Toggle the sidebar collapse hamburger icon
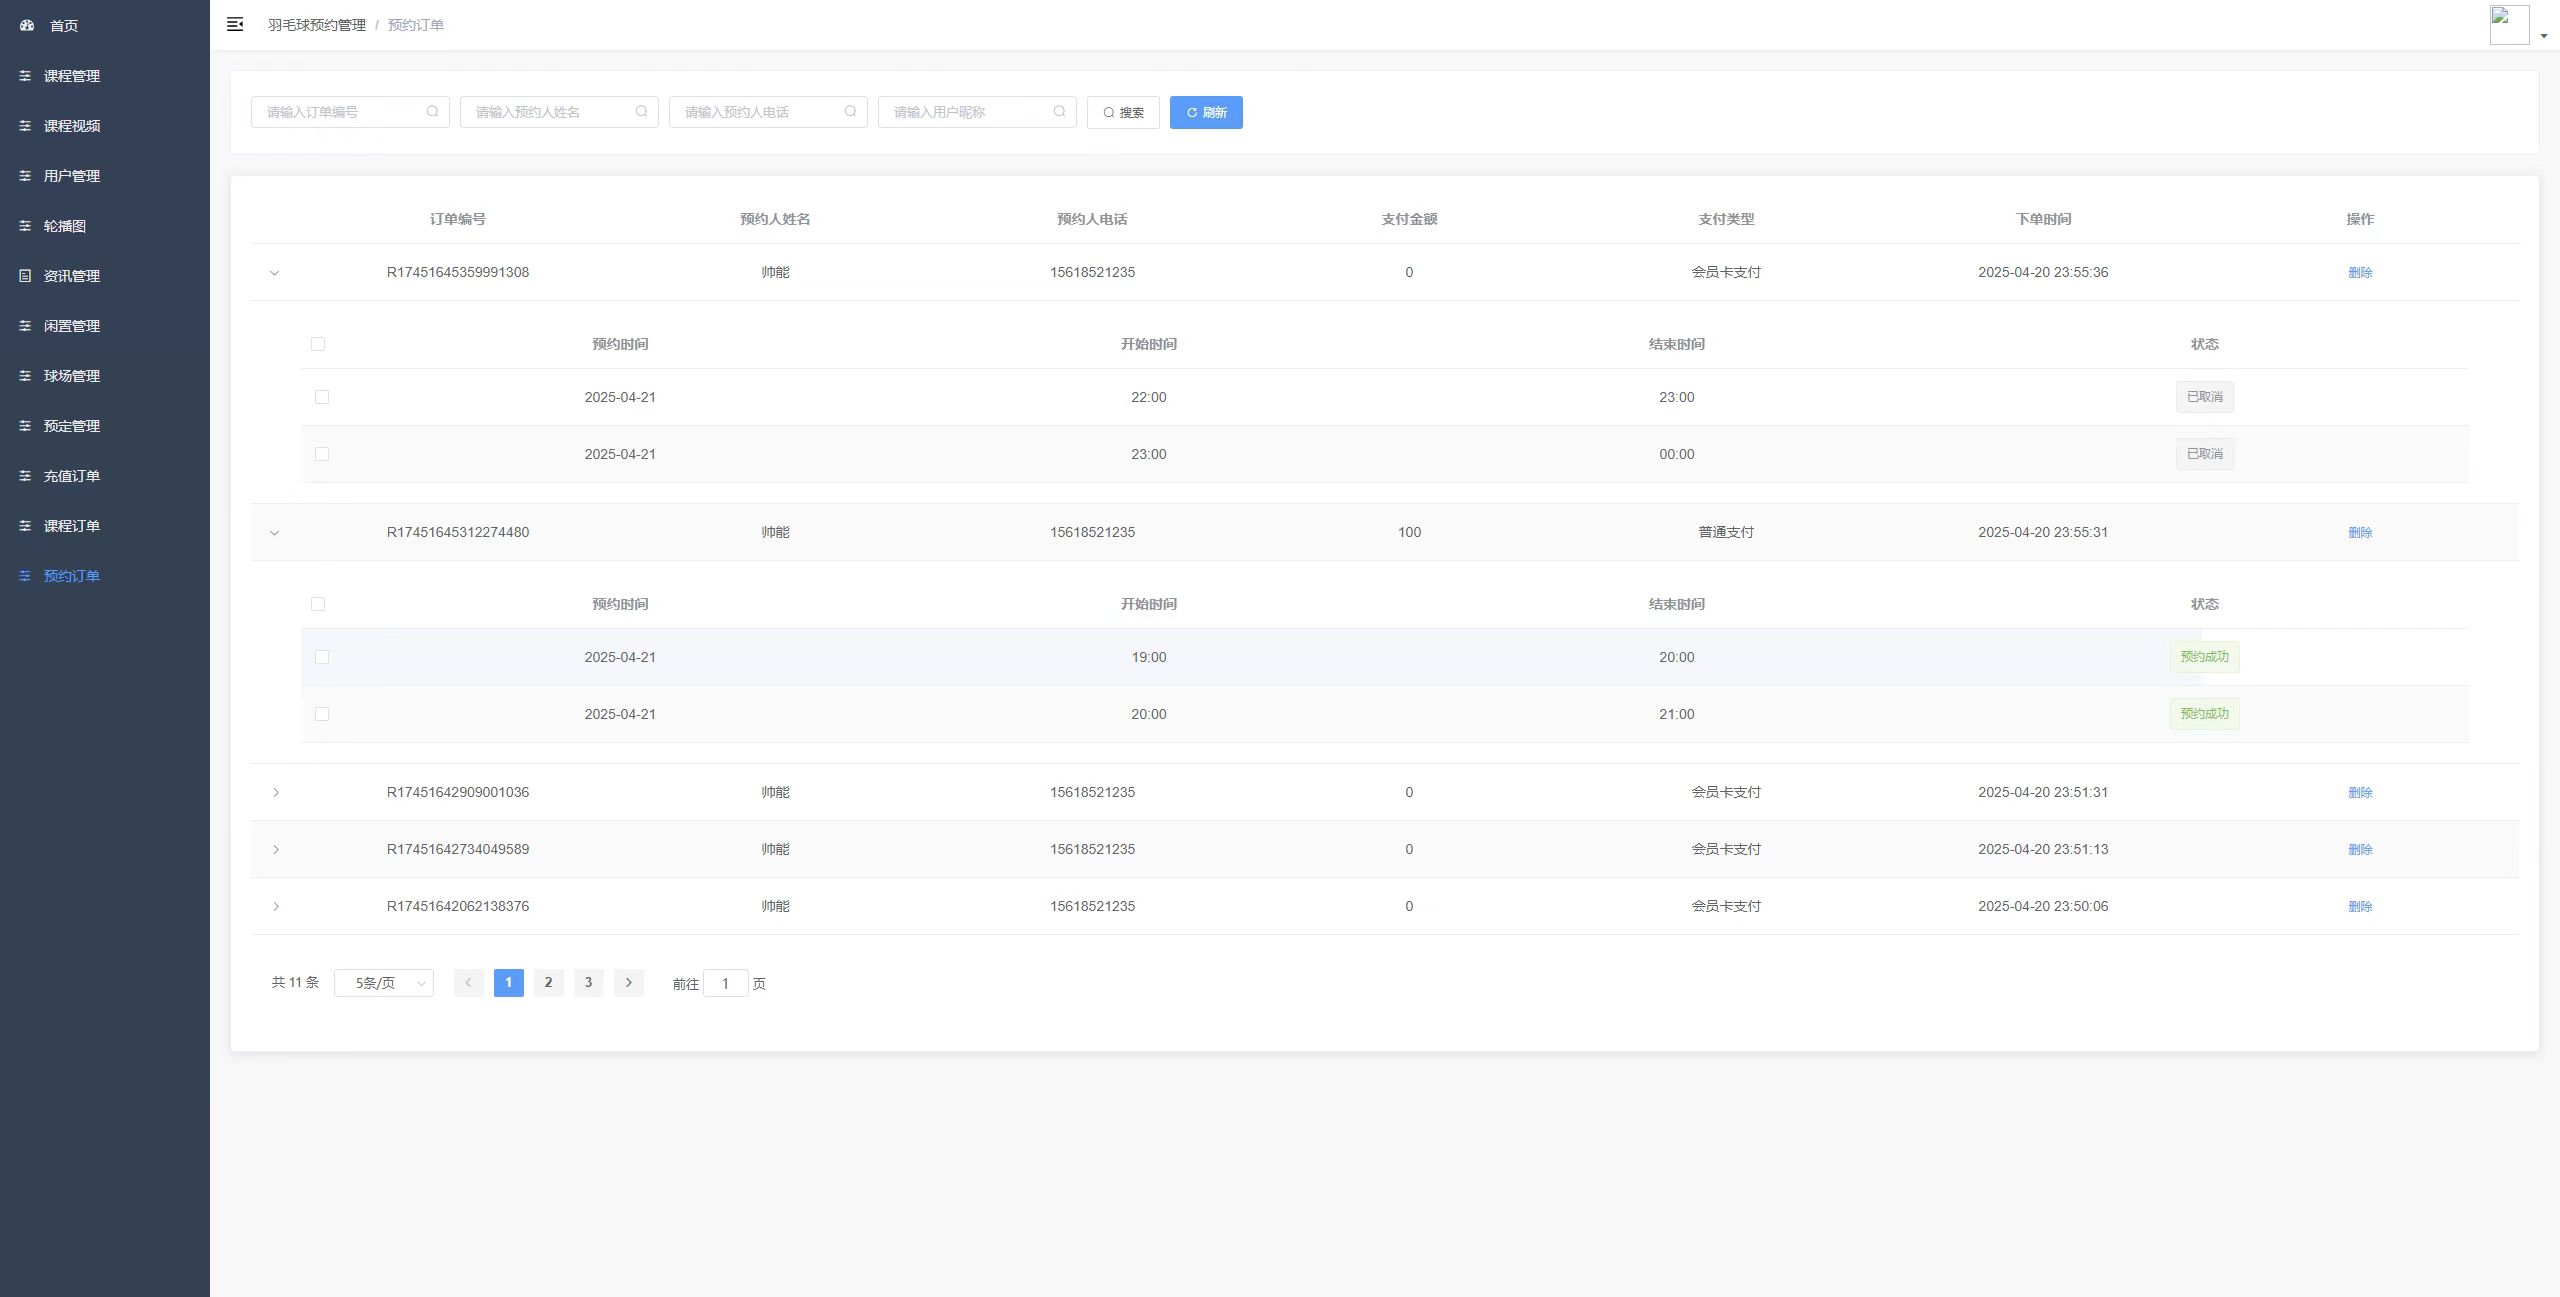Viewport: 2560px width, 1297px height. [x=235, y=24]
